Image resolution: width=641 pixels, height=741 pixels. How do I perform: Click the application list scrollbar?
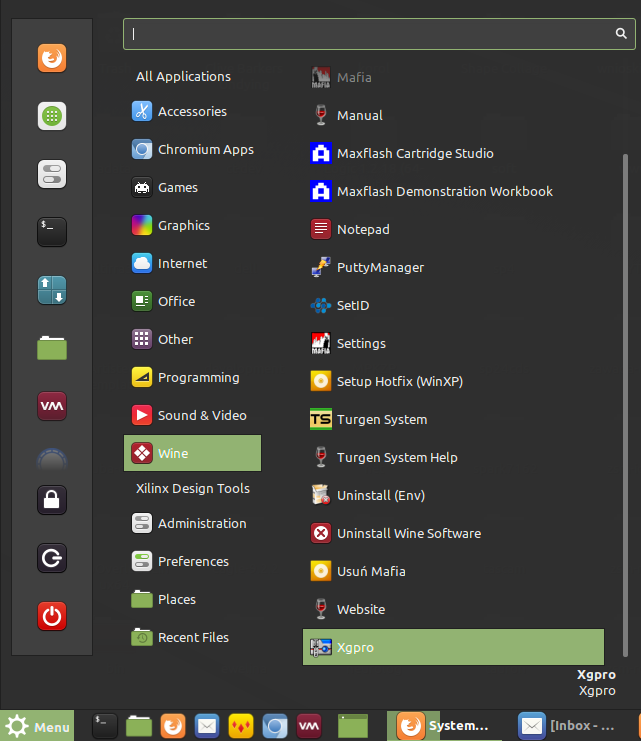626,400
